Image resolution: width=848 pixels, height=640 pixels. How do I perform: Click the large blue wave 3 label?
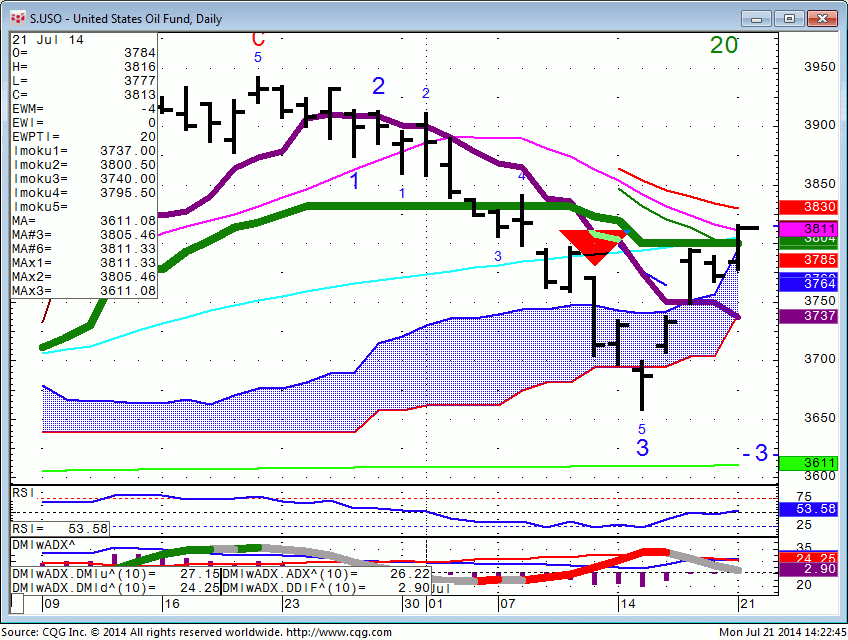[x=642, y=448]
